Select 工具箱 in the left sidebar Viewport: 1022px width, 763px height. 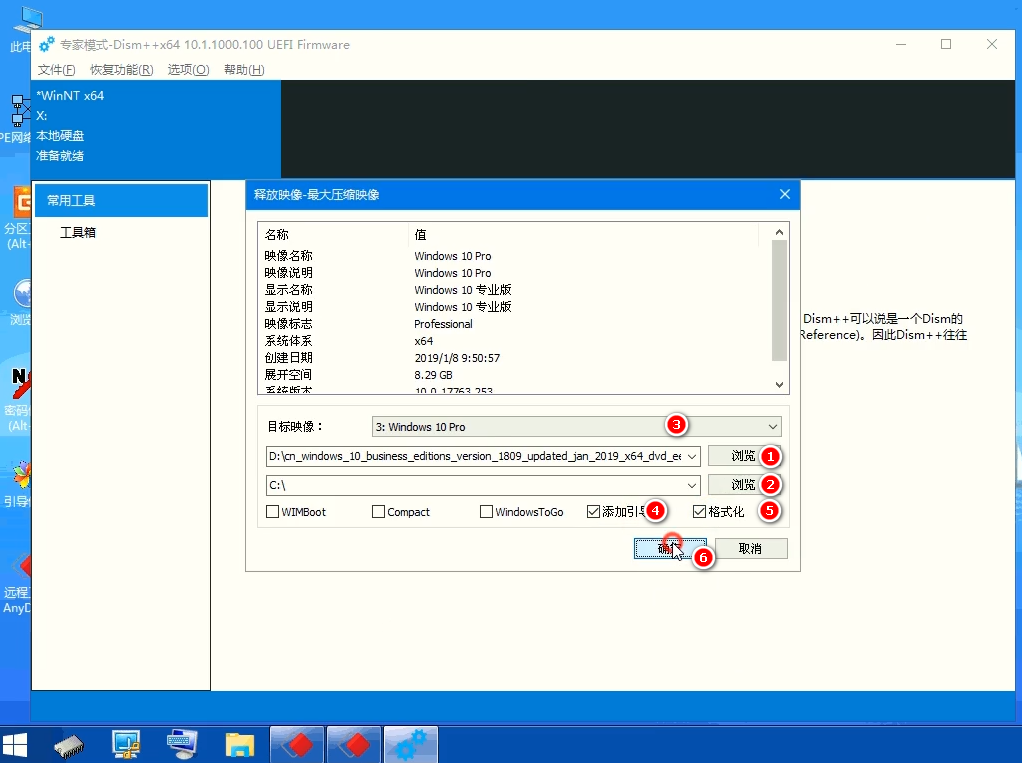[x=78, y=232]
